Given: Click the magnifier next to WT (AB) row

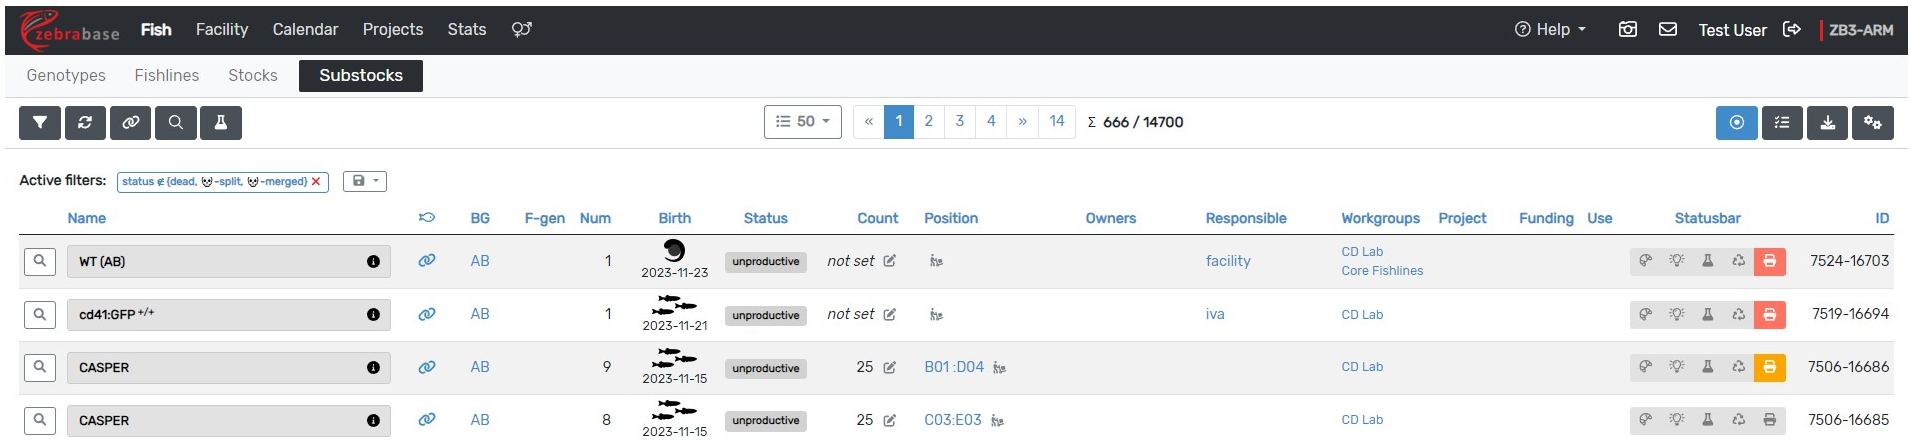Looking at the screenshot, I should [40, 261].
